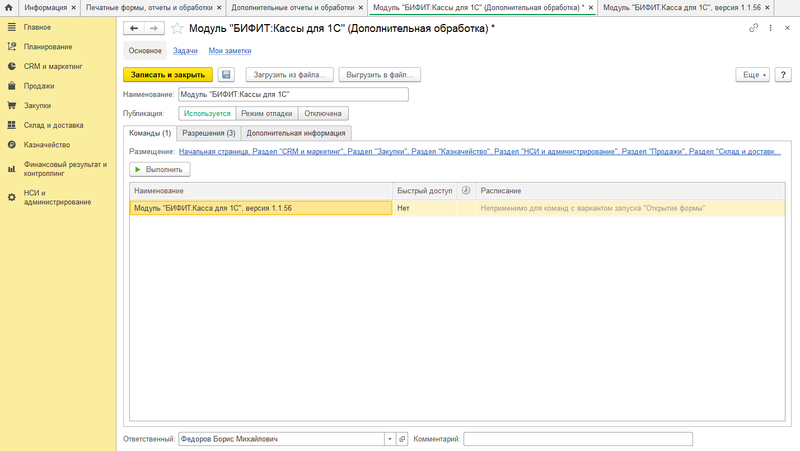This screenshot has height=451, width=800.
Task: Click the clock column header icon
Action: pos(466,190)
